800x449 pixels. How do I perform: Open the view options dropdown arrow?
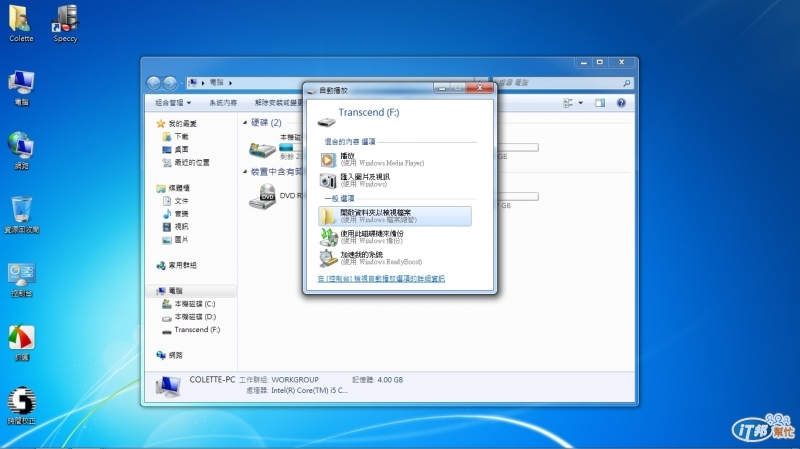(581, 103)
